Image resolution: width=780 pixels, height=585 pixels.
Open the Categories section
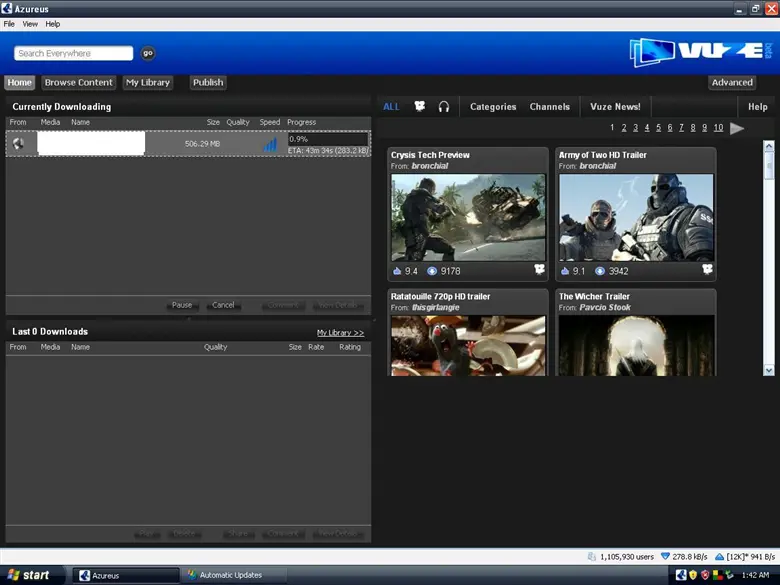[493, 107]
